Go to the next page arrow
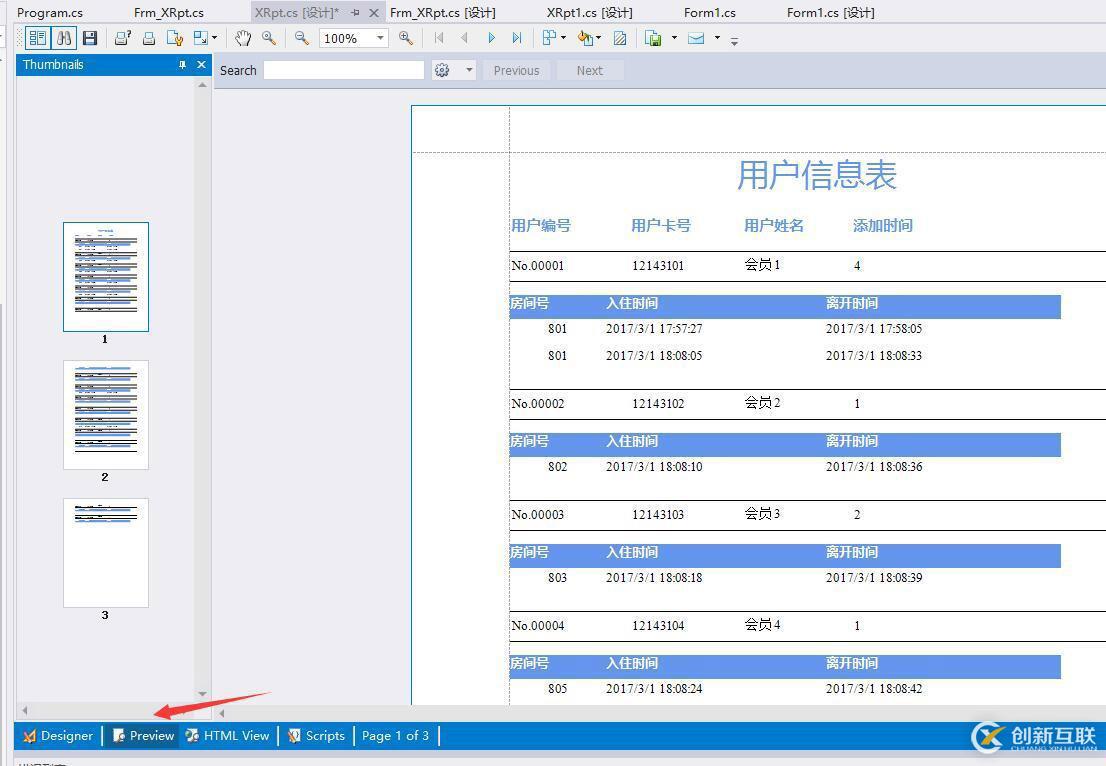 pos(491,38)
